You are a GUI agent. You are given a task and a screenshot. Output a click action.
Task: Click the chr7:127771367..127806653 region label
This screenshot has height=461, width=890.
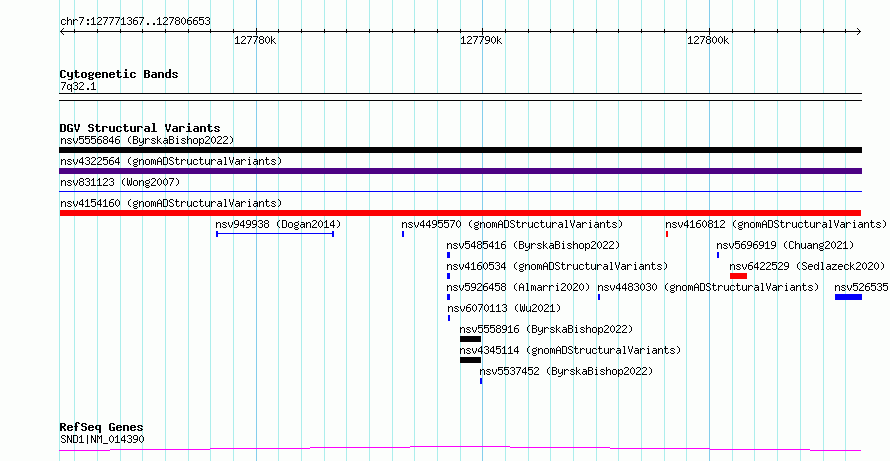coord(135,22)
